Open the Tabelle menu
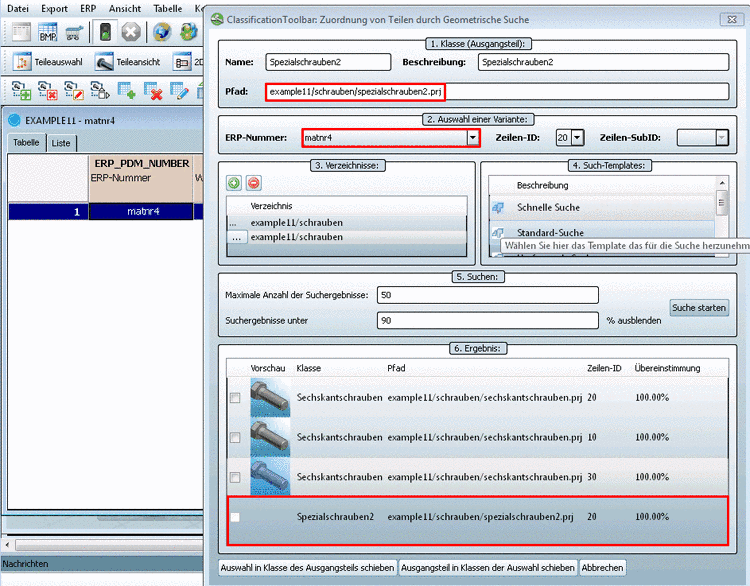 (167, 8)
